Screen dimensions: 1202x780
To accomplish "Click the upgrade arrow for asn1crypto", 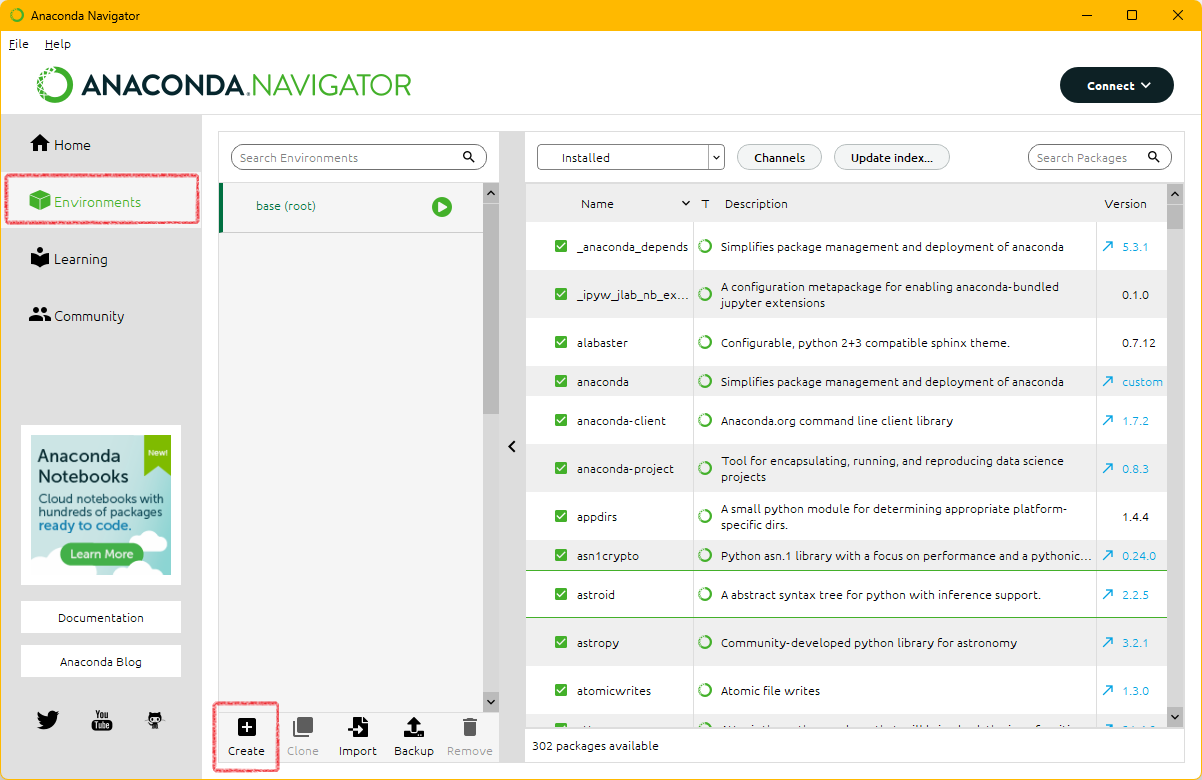I will [1108, 555].
